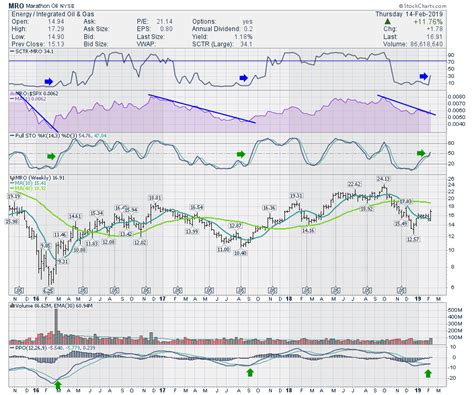The height and width of the screenshot is (395, 474).
Task: Click the Open value 14.94
Action: click(56, 22)
